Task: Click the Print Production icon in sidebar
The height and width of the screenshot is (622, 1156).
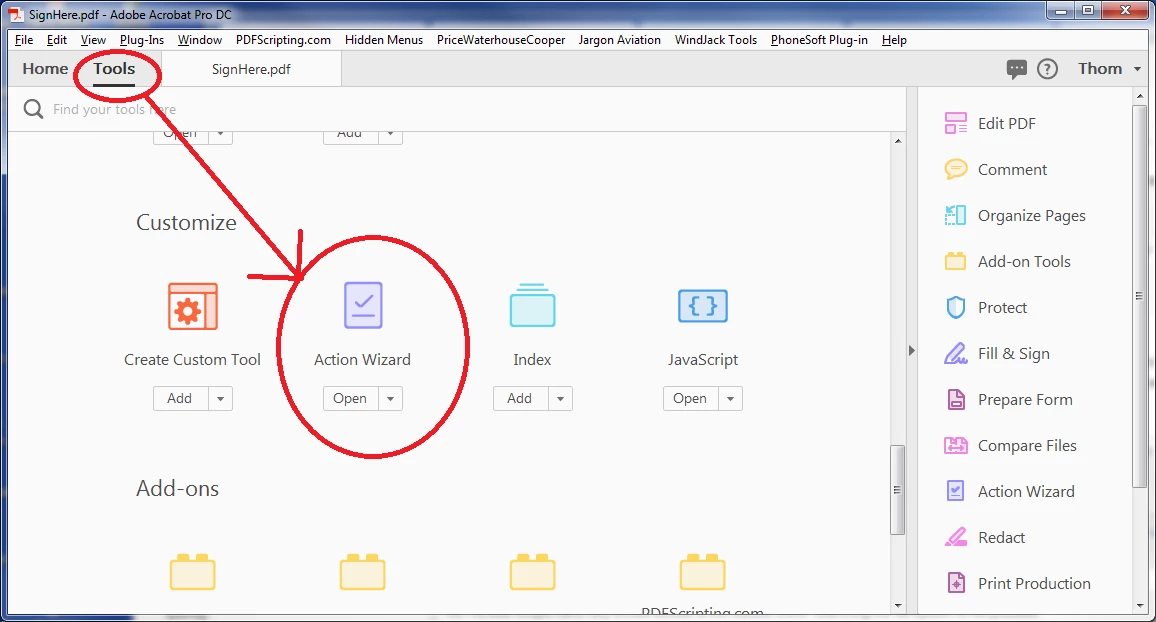Action: pyautogui.click(x=955, y=583)
